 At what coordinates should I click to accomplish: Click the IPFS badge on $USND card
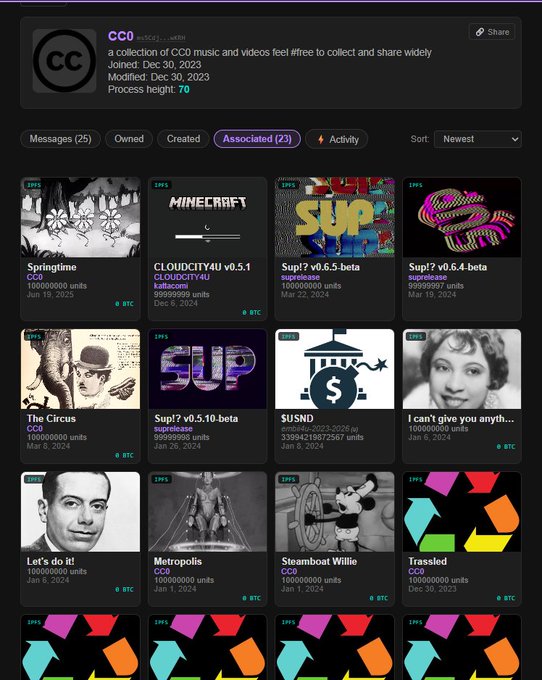[288, 337]
